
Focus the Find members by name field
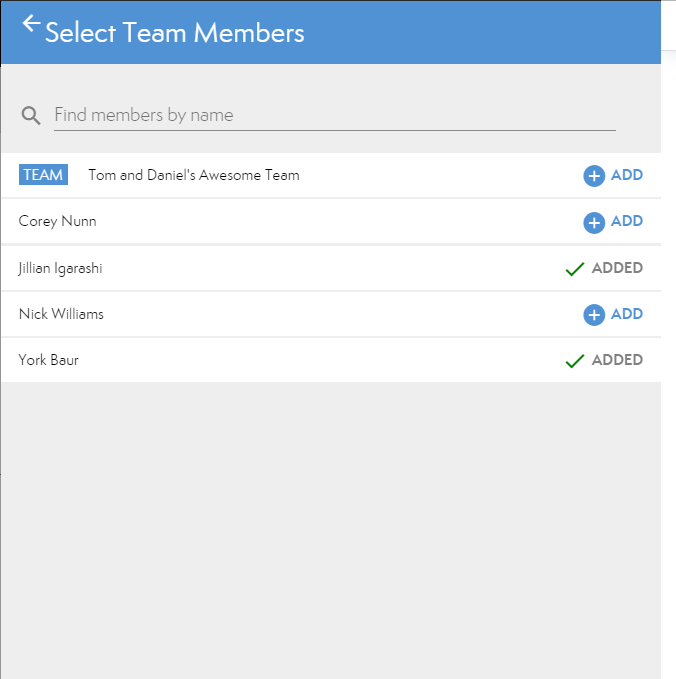click(x=334, y=115)
